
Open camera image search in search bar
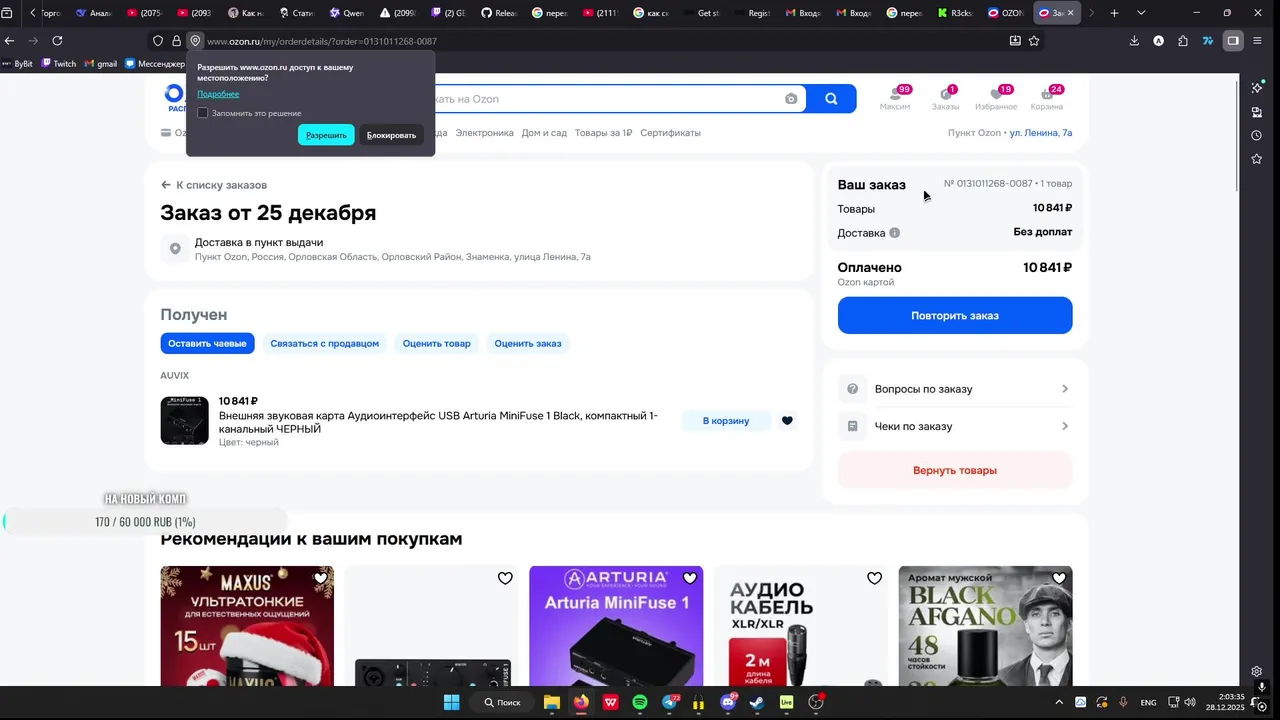tap(791, 99)
